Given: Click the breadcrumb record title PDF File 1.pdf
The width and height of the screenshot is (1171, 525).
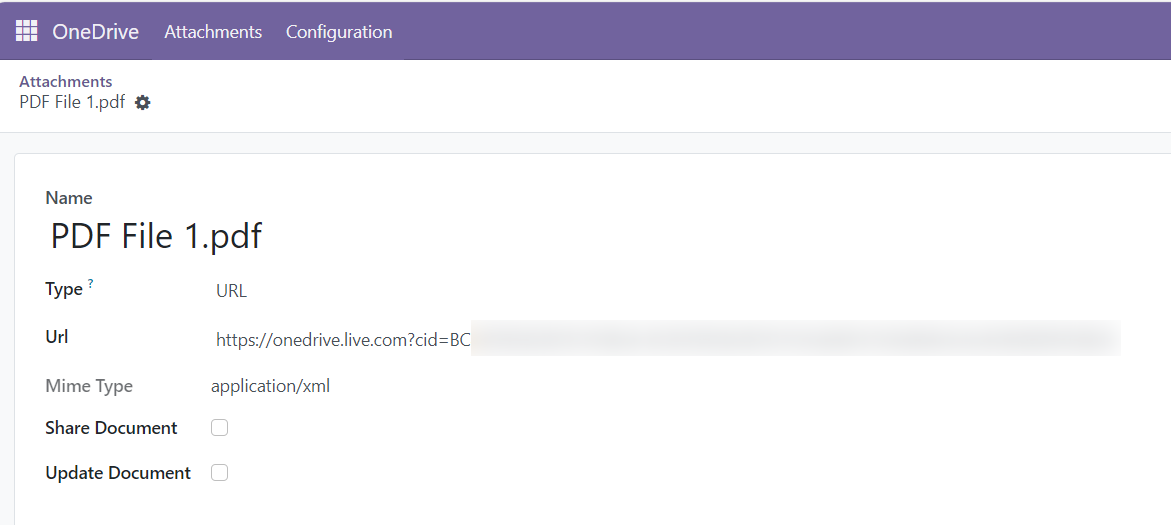Looking at the screenshot, I should tap(72, 102).
